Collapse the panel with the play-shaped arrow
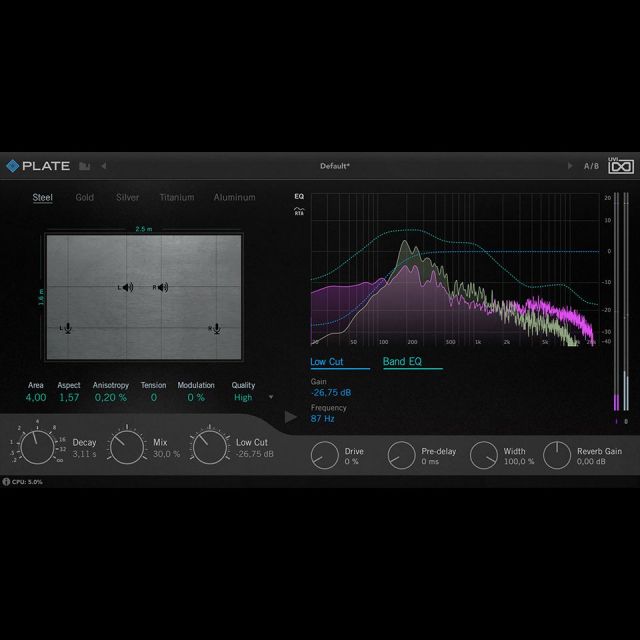Viewport: 640px width, 640px height. pyautogui.click(x=291, y=417)
